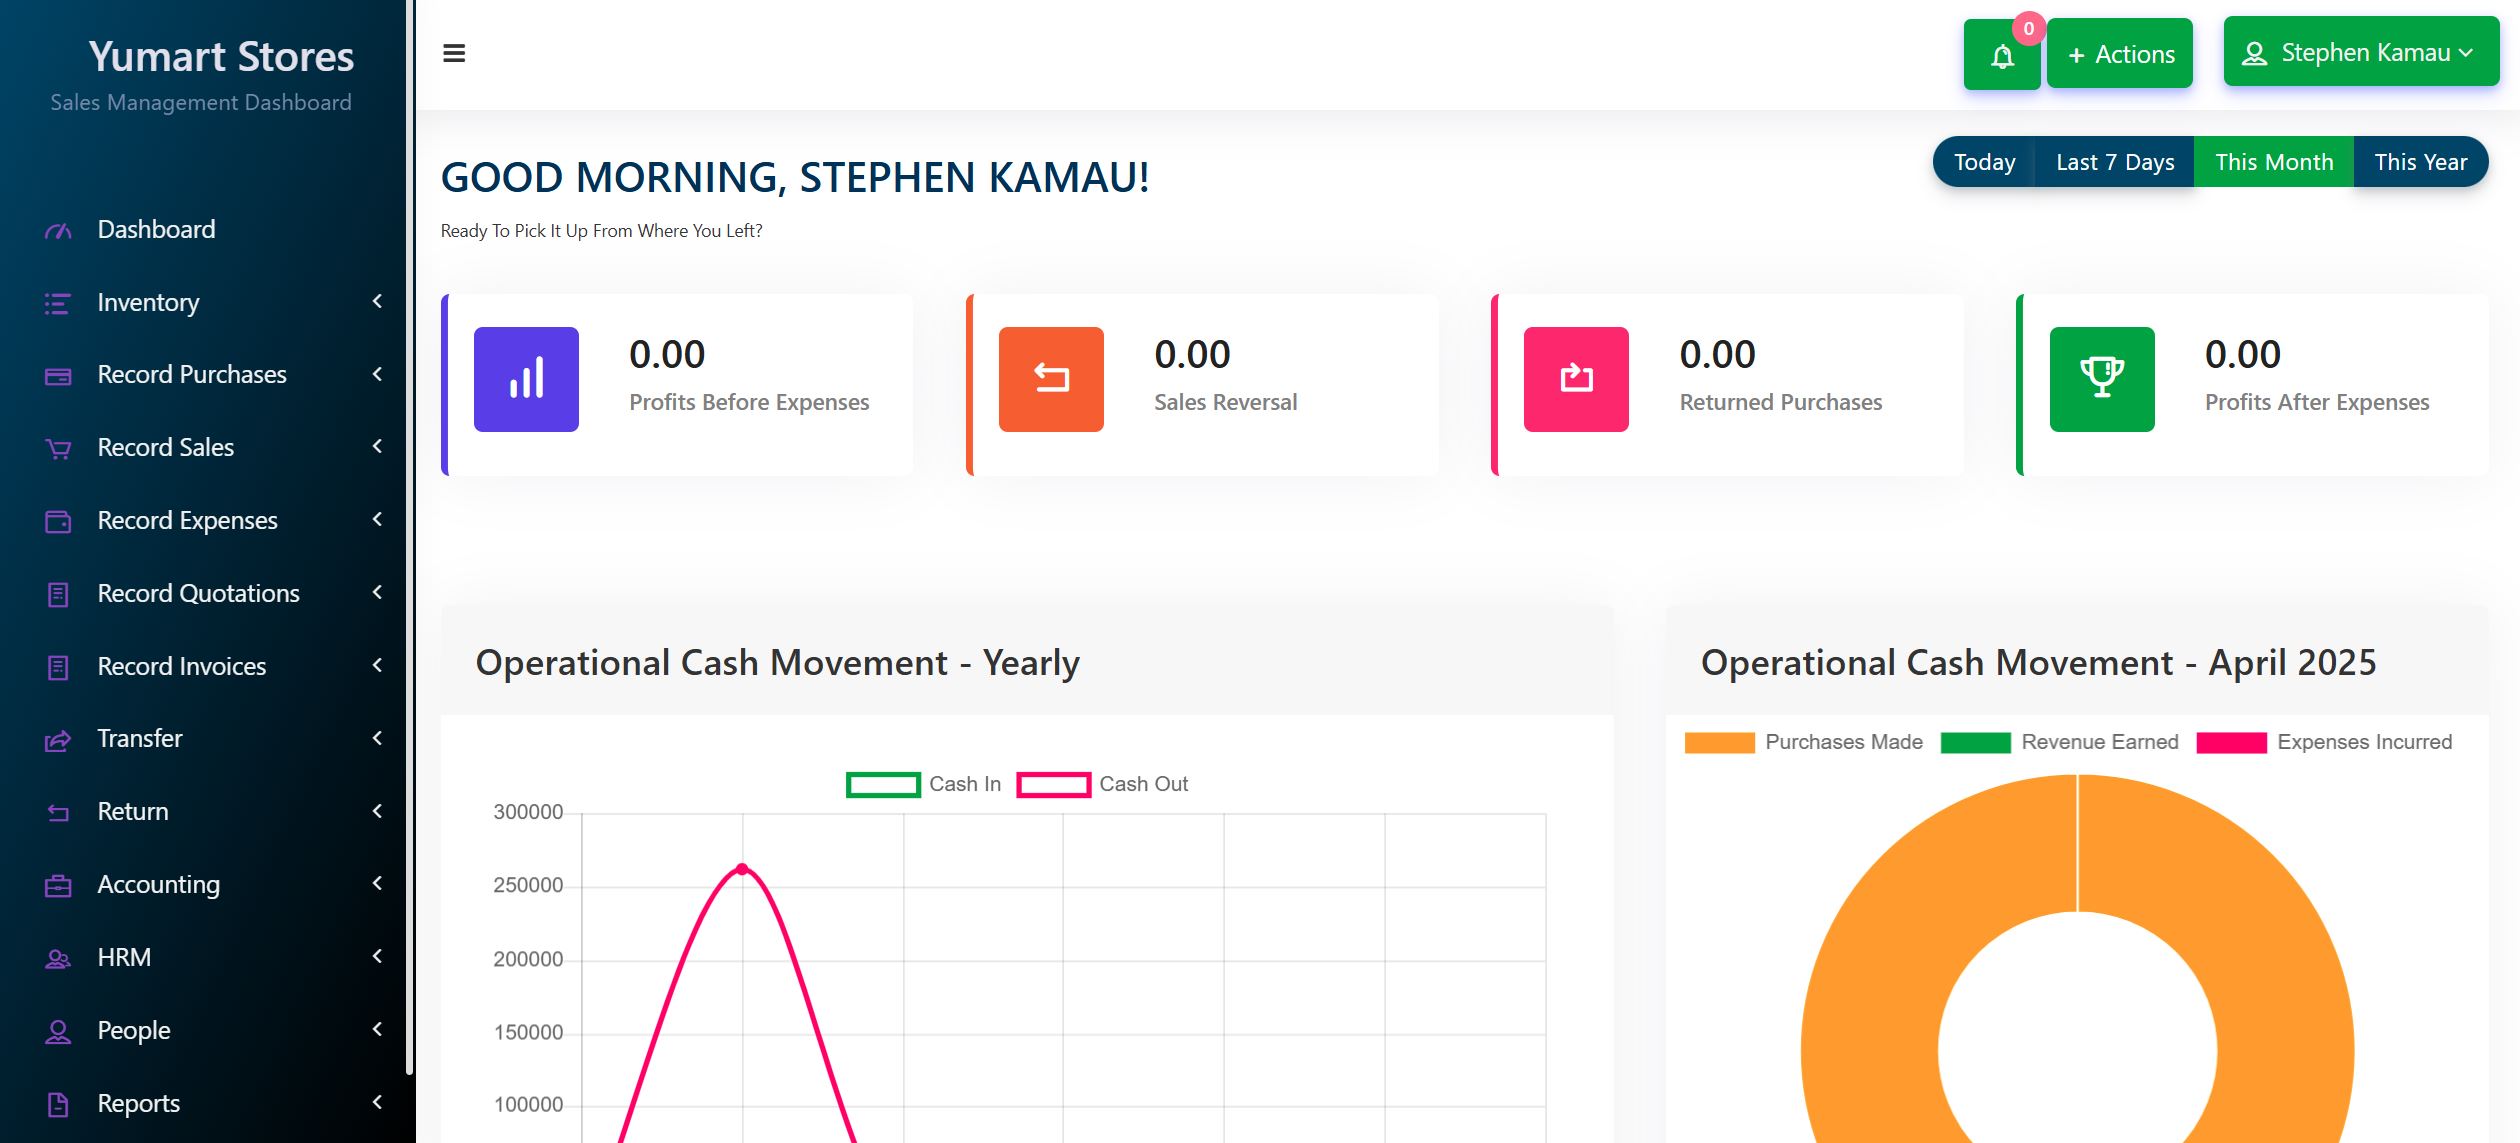Click the Record Purchases card icon
This screenshot has height=1143, width=2520.
58,376
